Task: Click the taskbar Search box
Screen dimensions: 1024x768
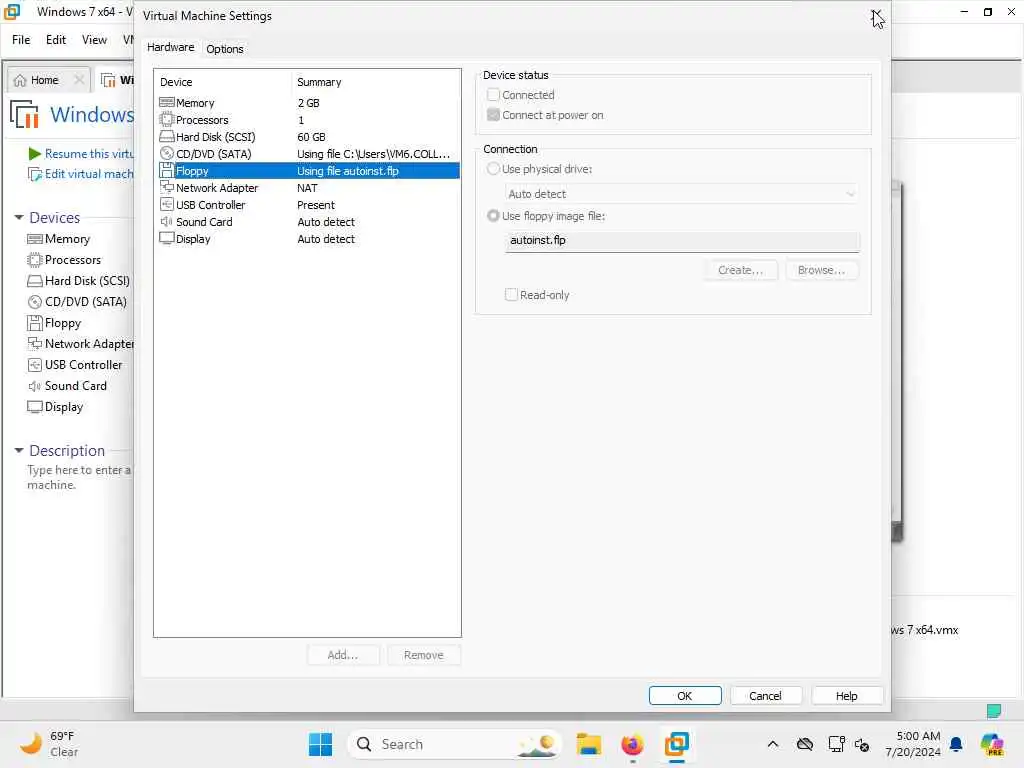Action: tap(455, 744)
